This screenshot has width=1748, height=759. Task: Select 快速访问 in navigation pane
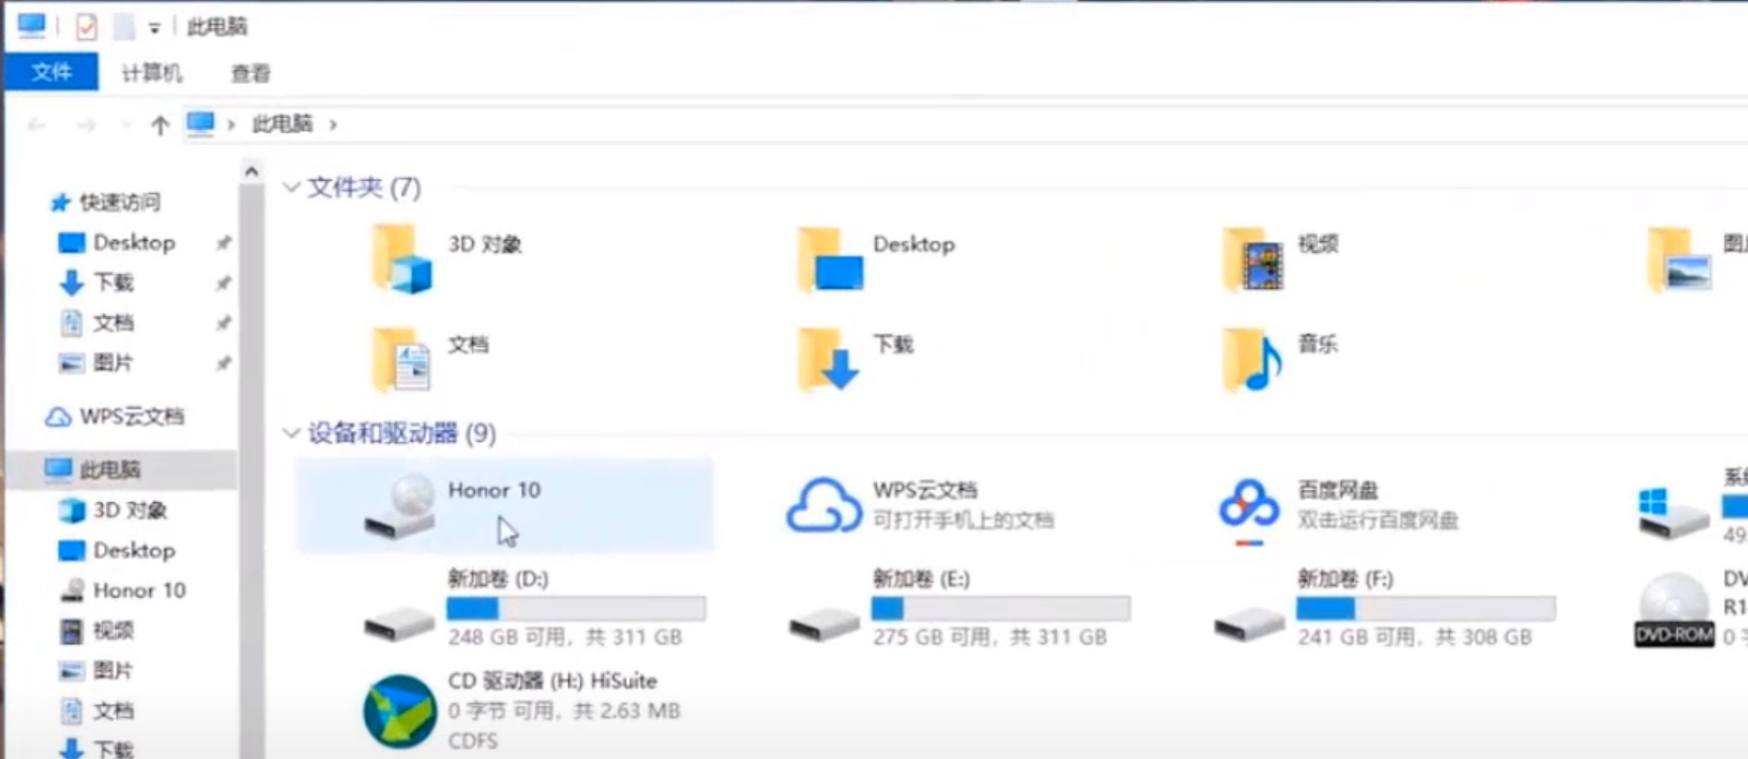pyautogui.click(x=119, y=202)
